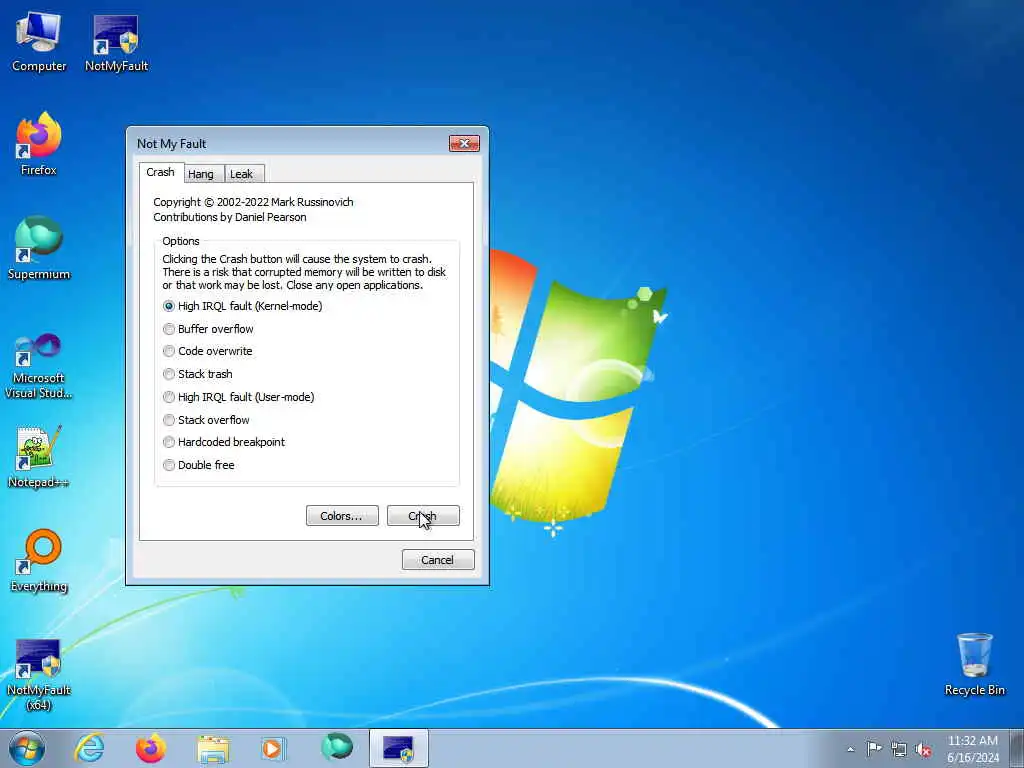
Task: Click the NotMyFault taskbar button
Action: click(398, 748)
